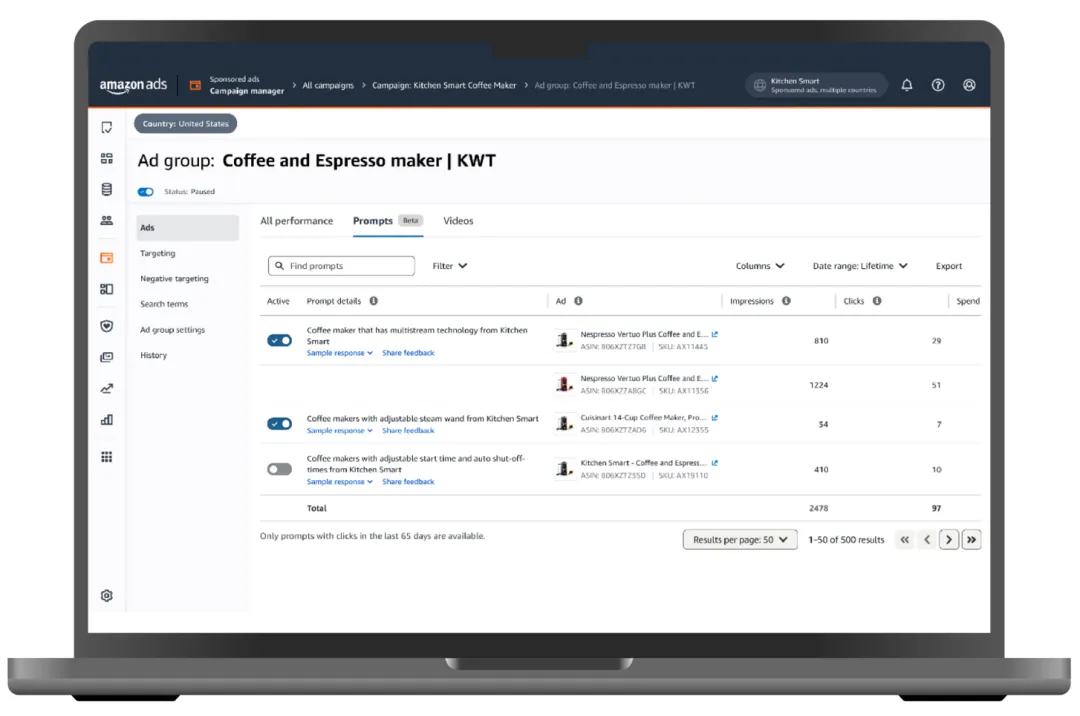Click the Kitchen Smart ad product thumbnail
The height and width of the screenshot is (716, 1080).
565,469
